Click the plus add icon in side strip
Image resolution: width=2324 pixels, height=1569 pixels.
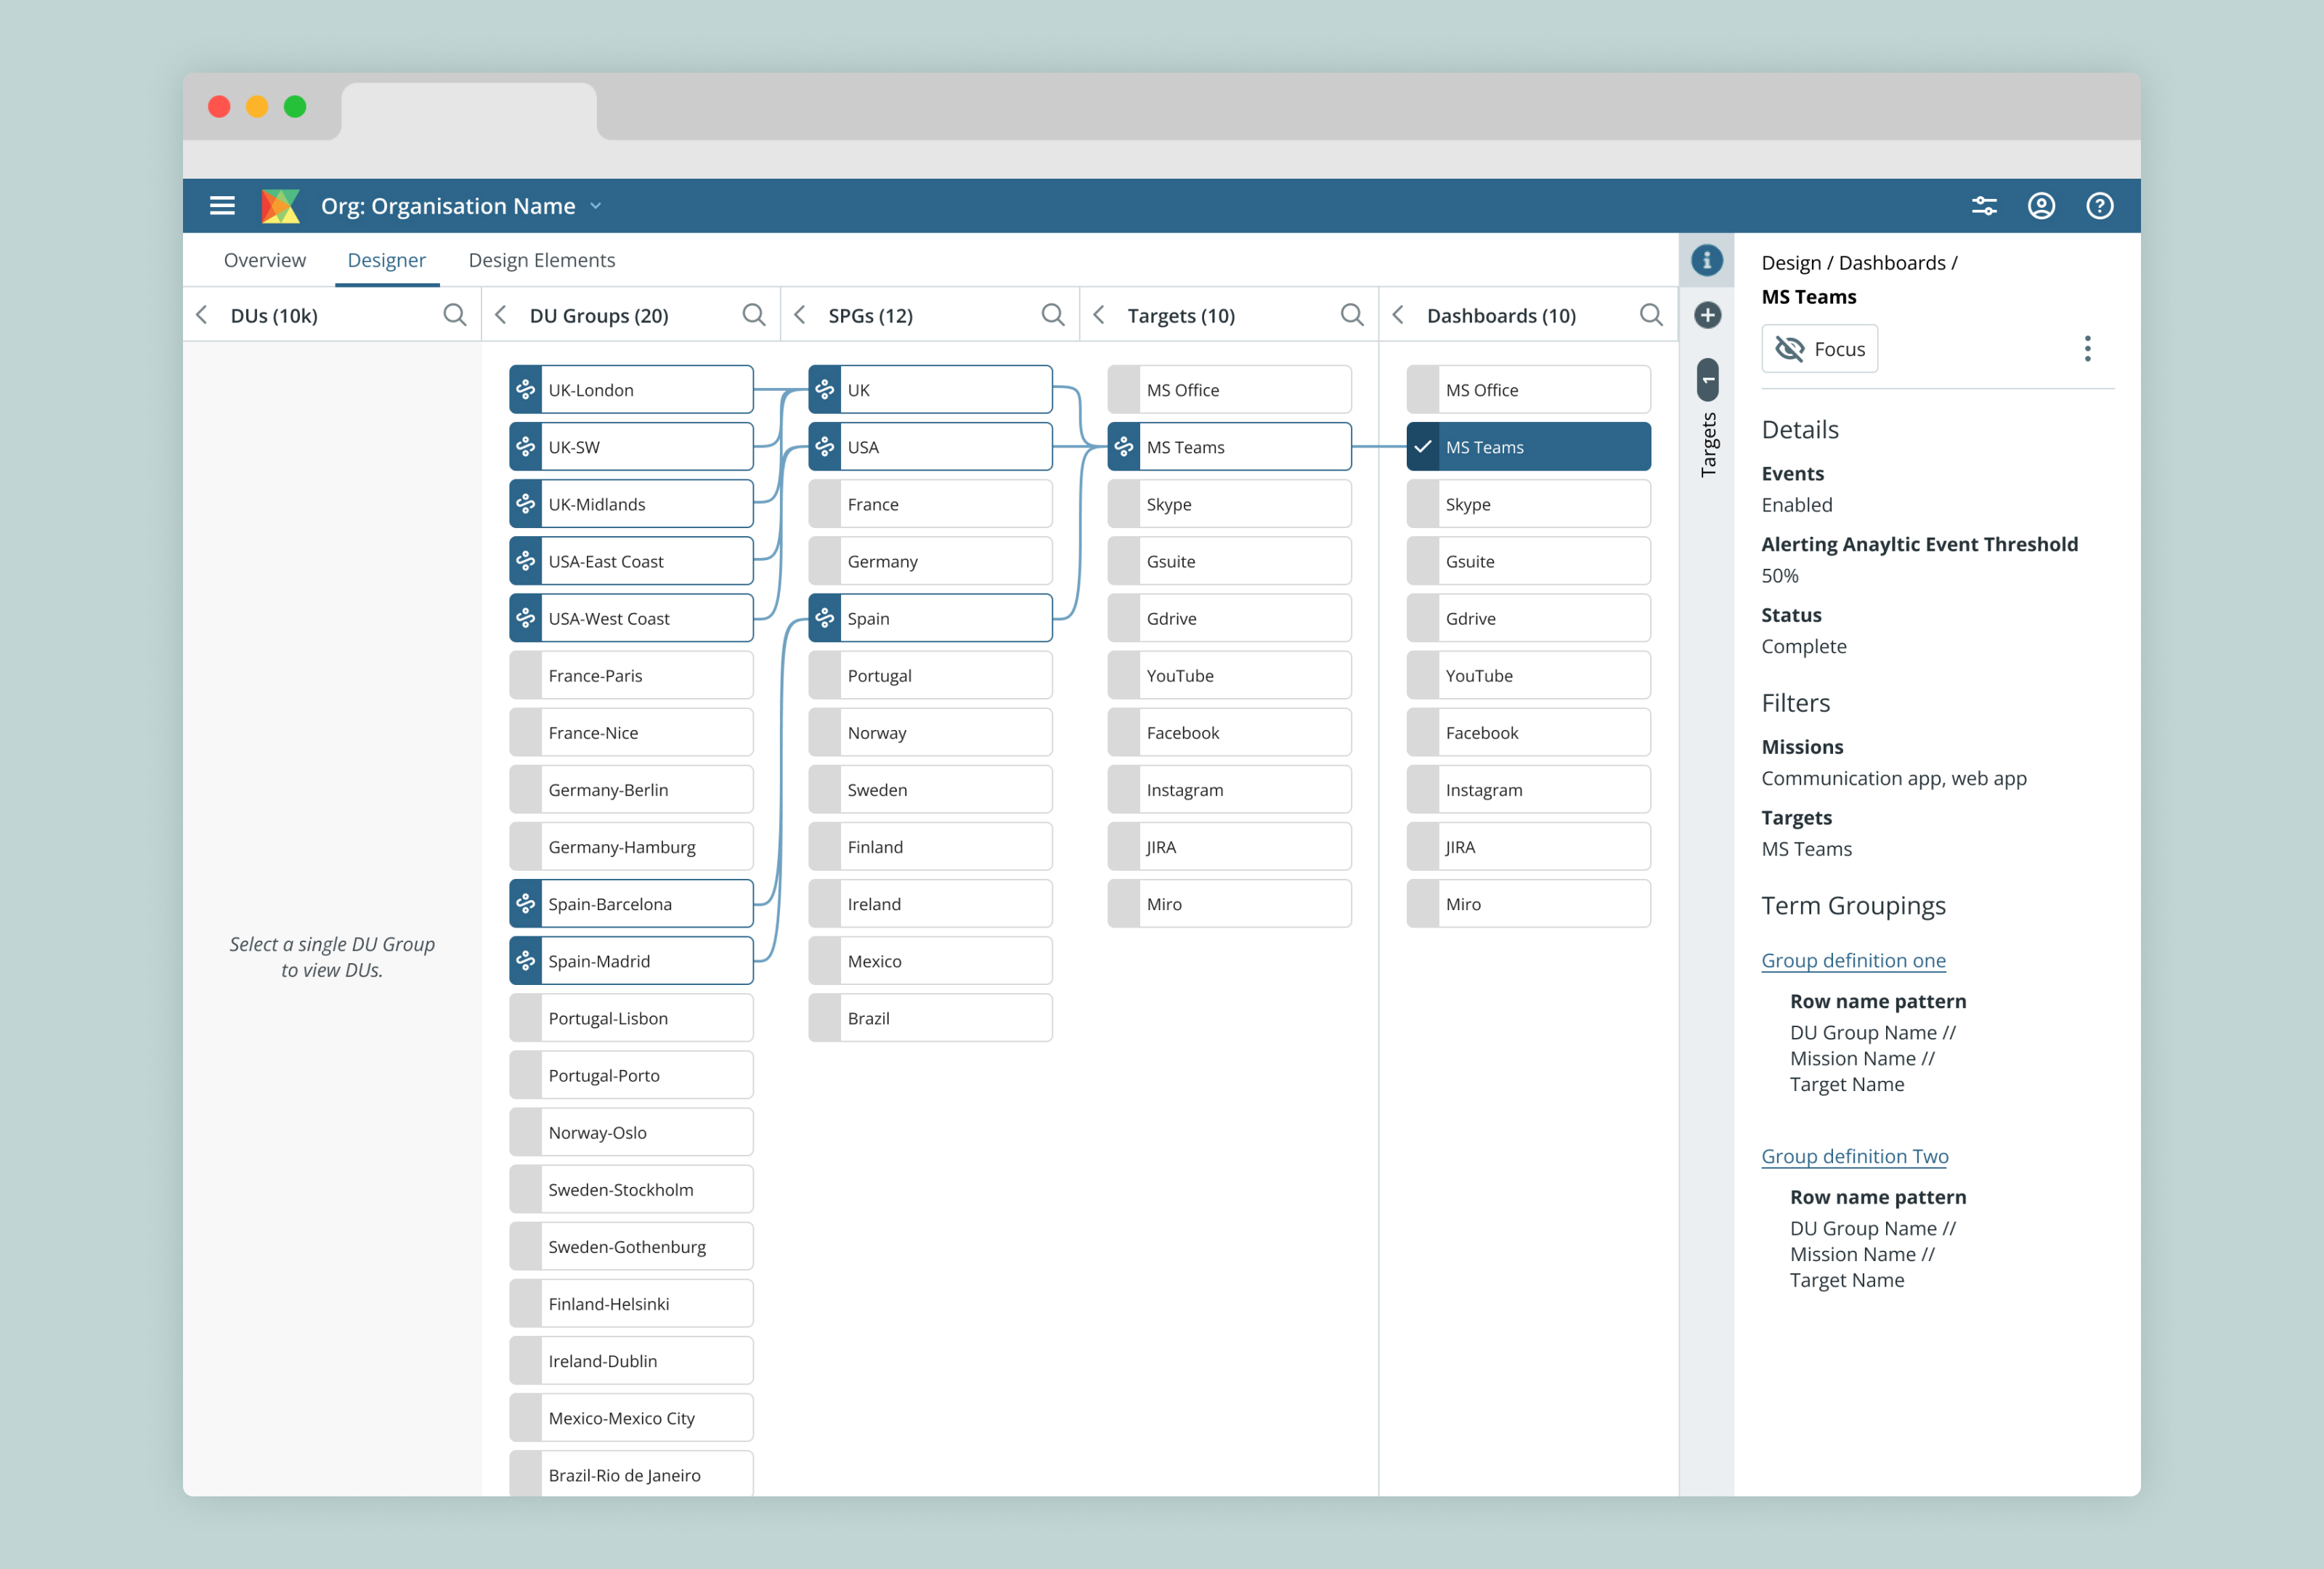click(x=1707, y=315)
